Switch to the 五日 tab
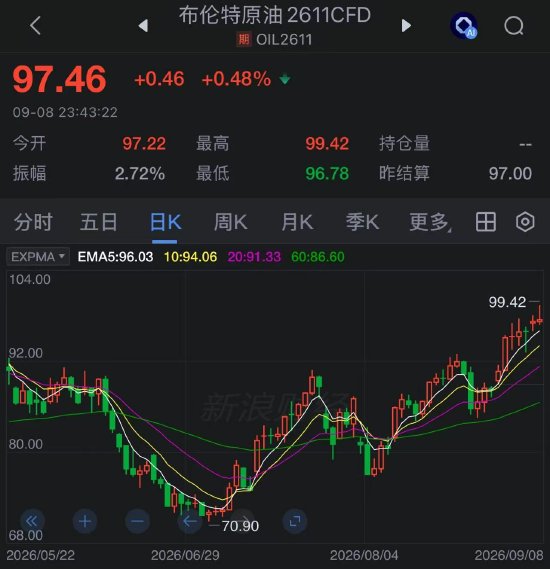The width and height of the screenshot is (550, 569). [98, 222]
